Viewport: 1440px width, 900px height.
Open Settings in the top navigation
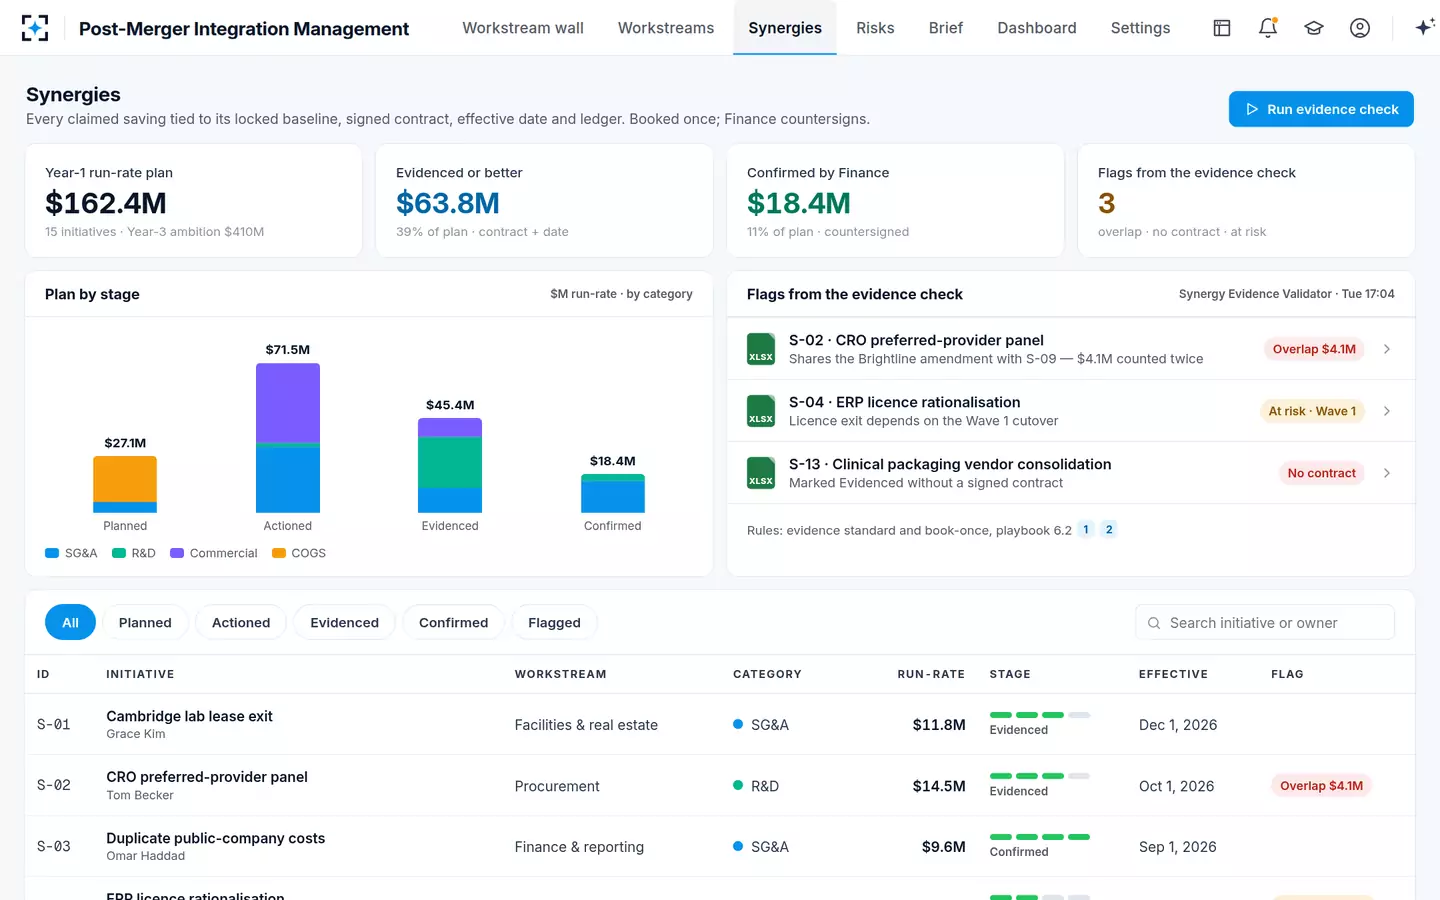(x=1140, y=28)
